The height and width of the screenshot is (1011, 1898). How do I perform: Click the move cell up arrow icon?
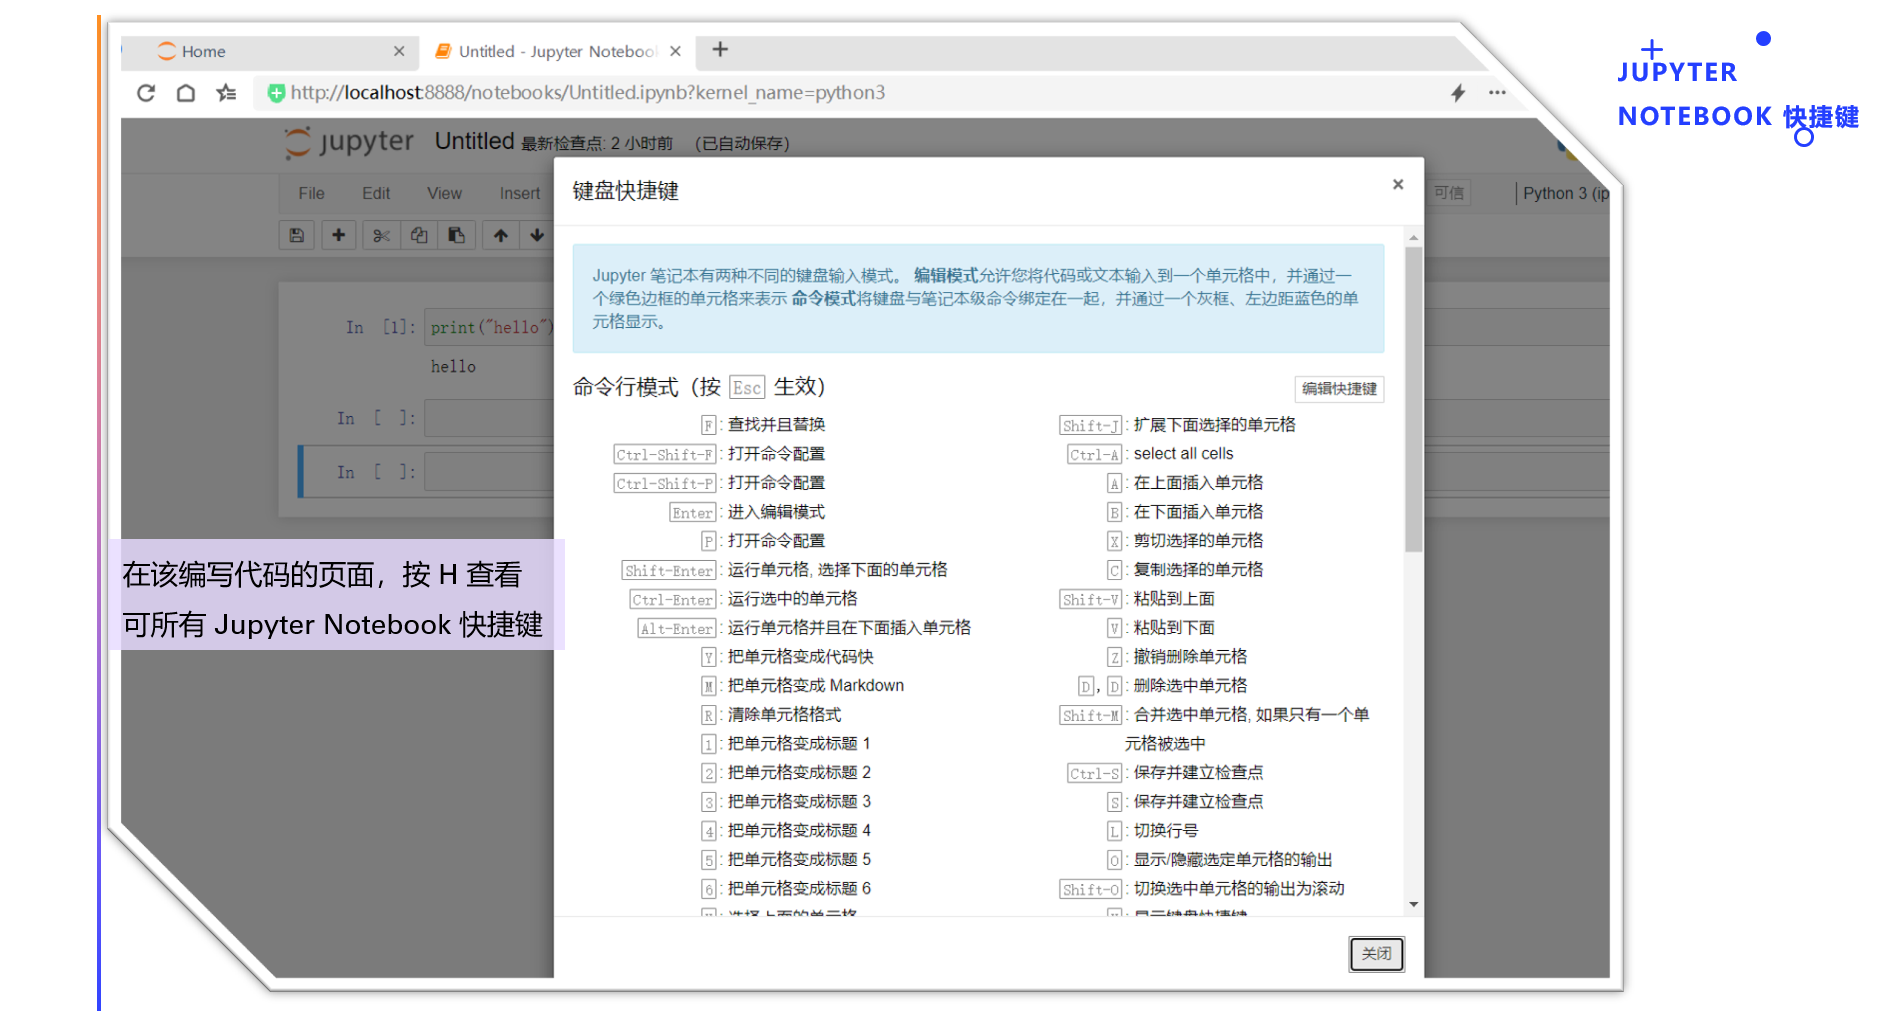501,235
